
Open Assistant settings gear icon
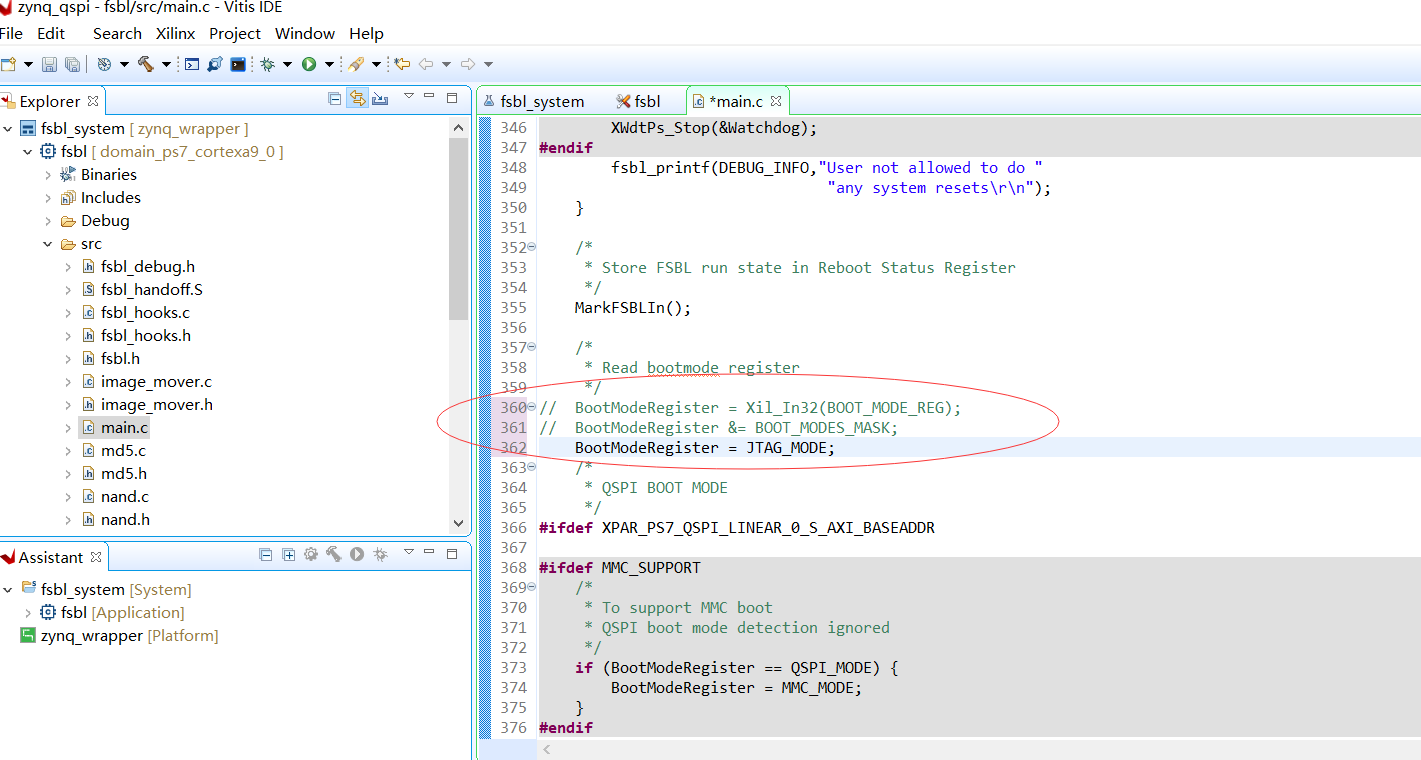click(311, 554)
